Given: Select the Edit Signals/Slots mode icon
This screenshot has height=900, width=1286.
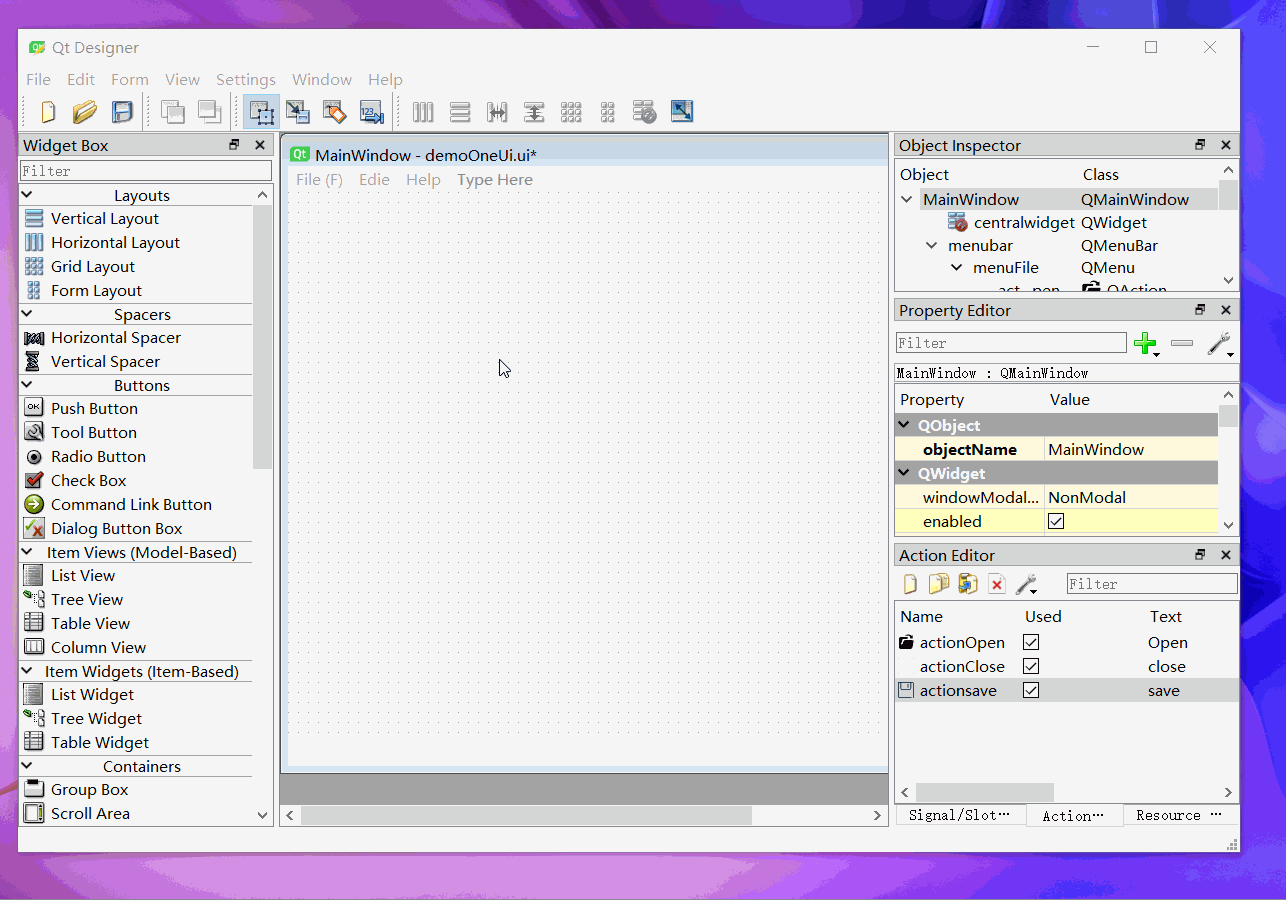Looking at the screenshot, I should (298, 112).
